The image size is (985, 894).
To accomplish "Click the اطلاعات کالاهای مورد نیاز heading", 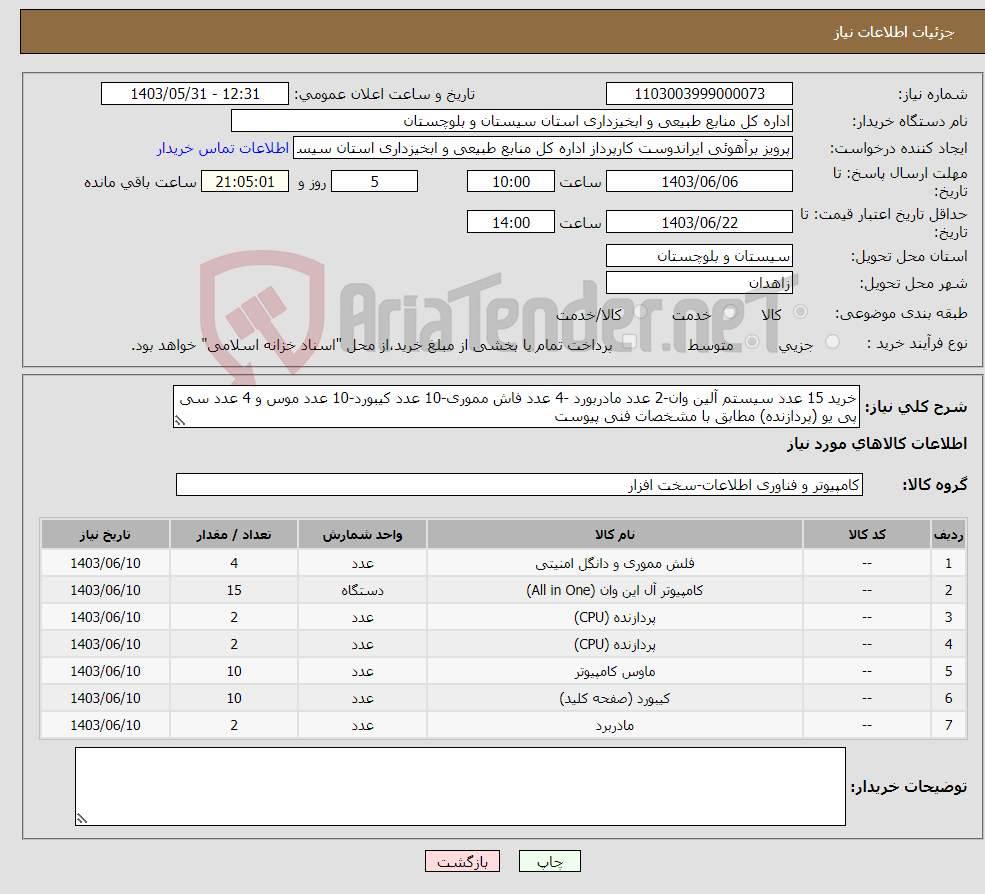I will [876, 444].
